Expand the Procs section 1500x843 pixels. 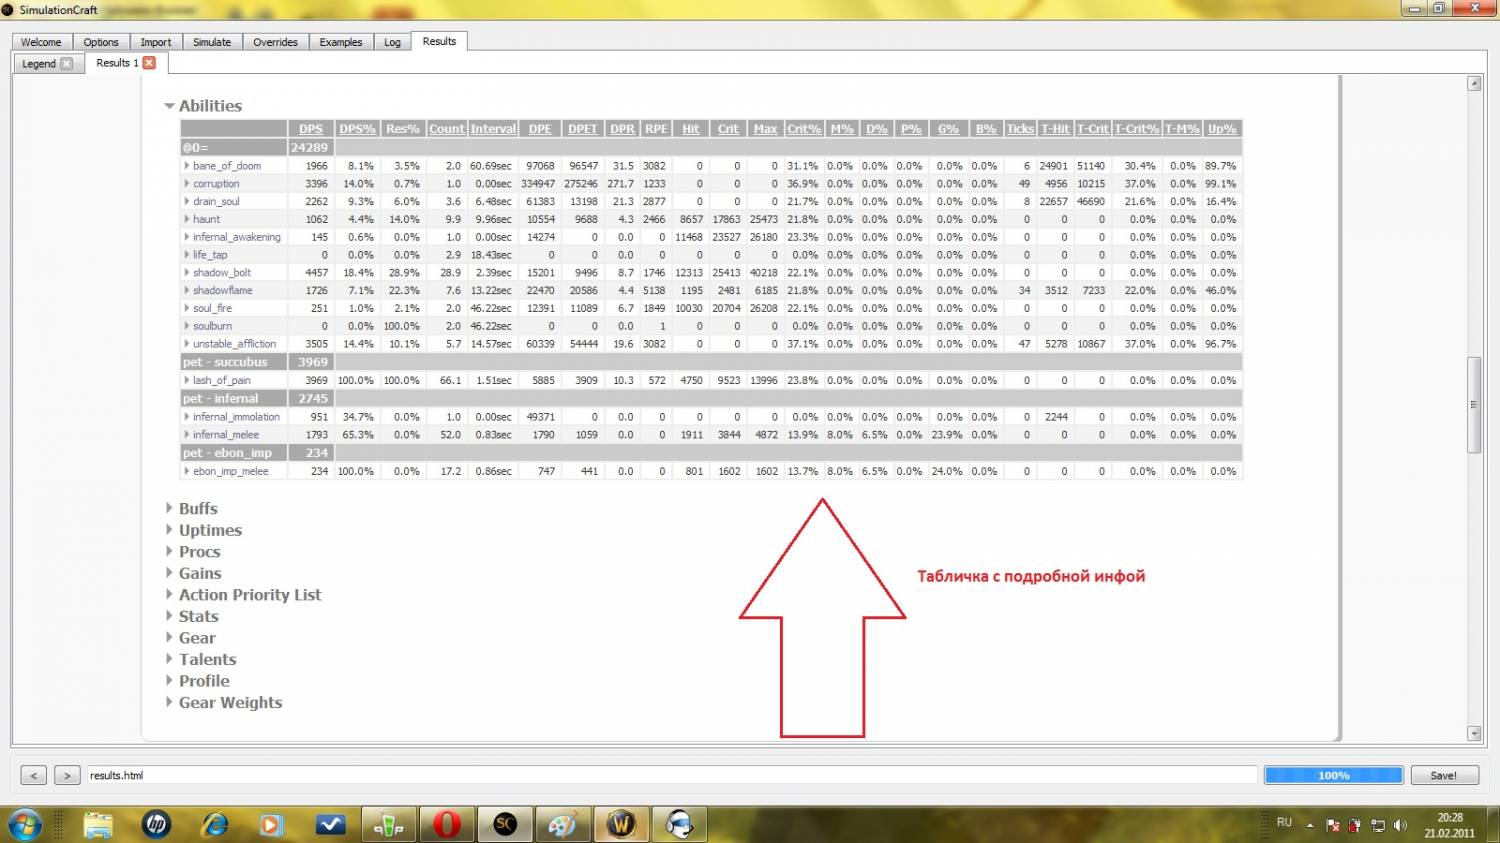[x=169, y=551]
